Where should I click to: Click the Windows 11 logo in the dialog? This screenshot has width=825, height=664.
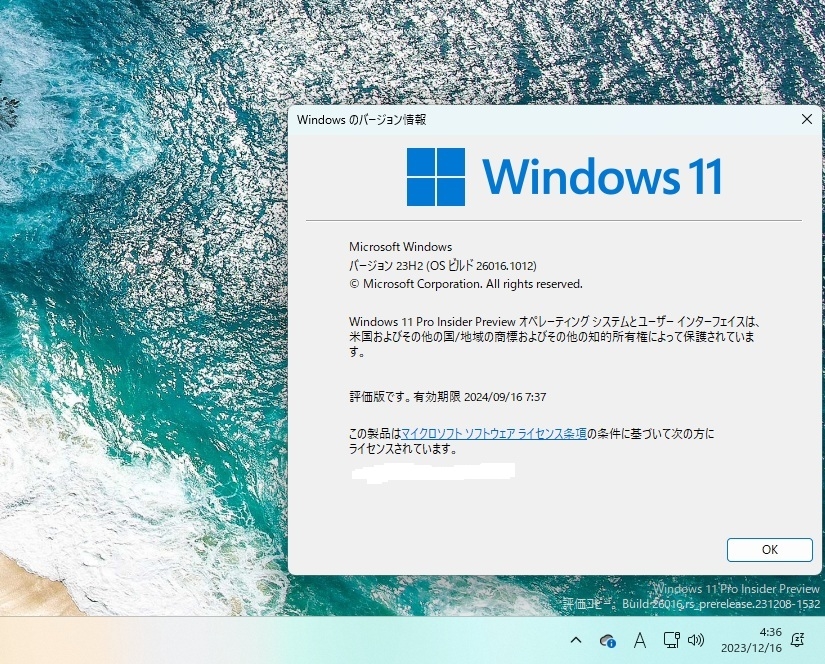pos(564,177)
